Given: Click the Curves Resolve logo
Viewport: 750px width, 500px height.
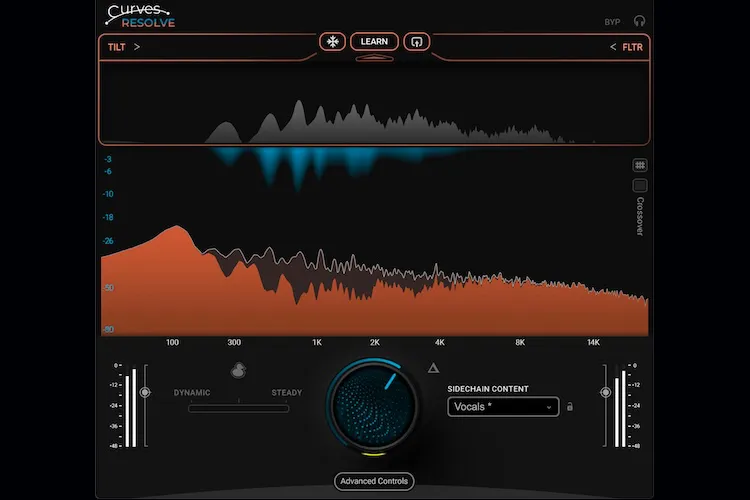Looking at the screenshot, I should 140,16.
